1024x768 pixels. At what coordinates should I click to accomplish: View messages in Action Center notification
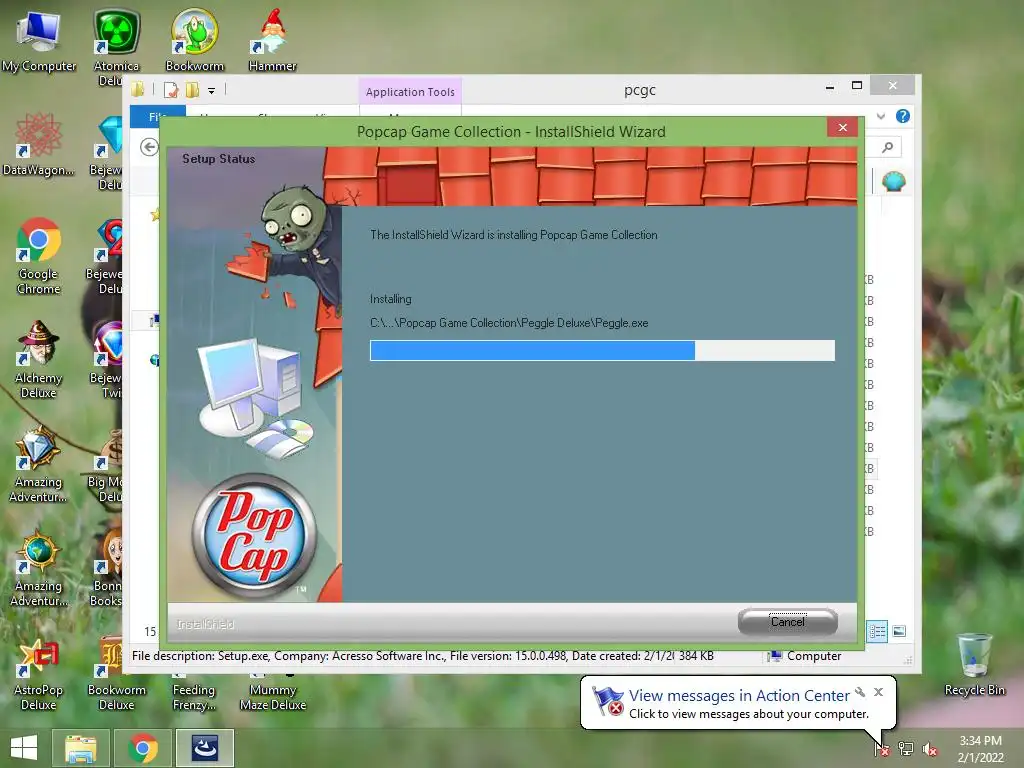tap(739, 696)
